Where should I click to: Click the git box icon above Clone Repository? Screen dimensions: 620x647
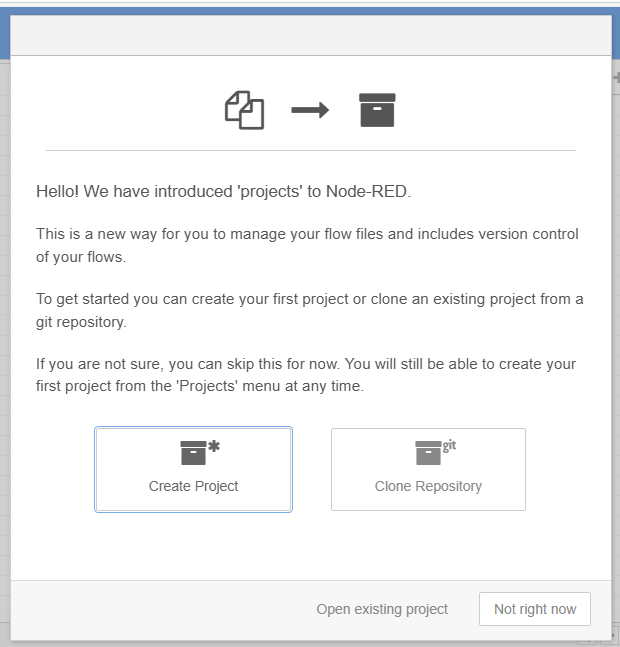428,453
